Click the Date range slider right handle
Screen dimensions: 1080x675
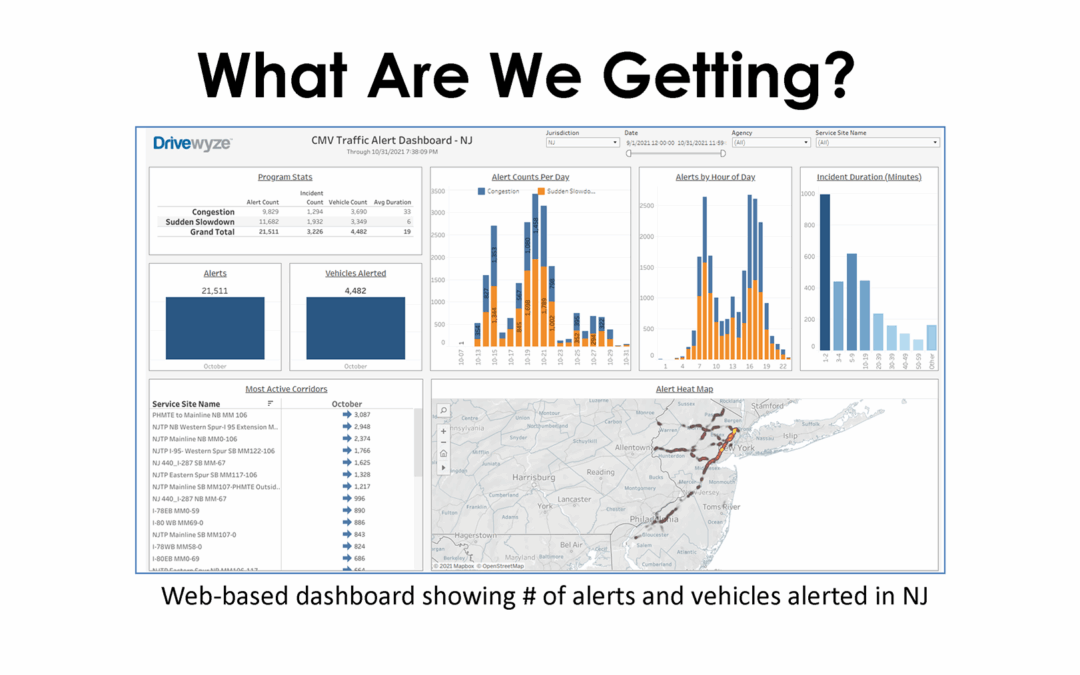click(x=722, y=154)
